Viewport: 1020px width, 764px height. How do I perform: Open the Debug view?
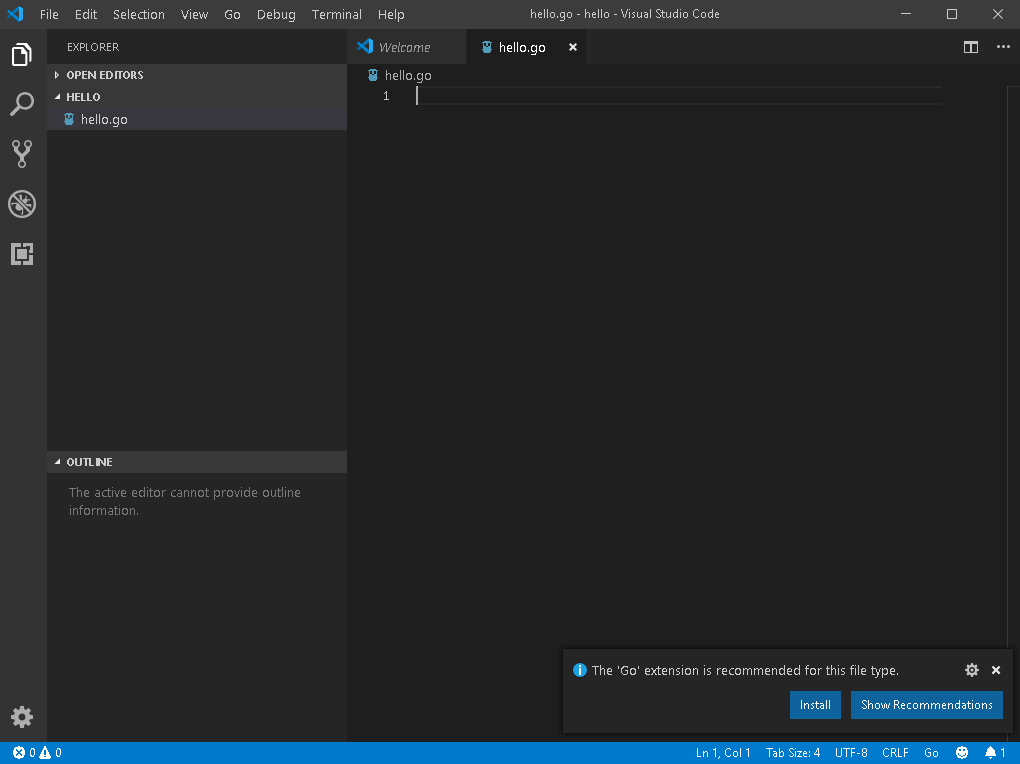click(22, 204)
